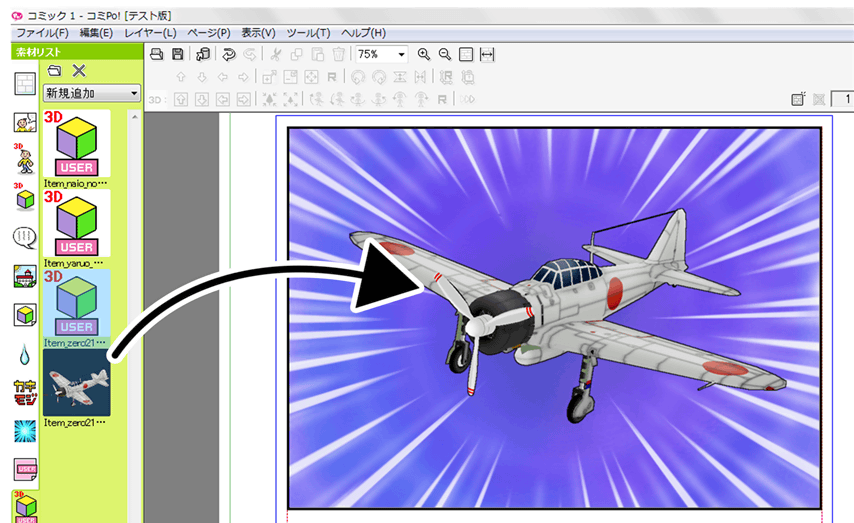Click the flip horizontal icon
Viewport: 854px width, 523px height.
point(420,77)
